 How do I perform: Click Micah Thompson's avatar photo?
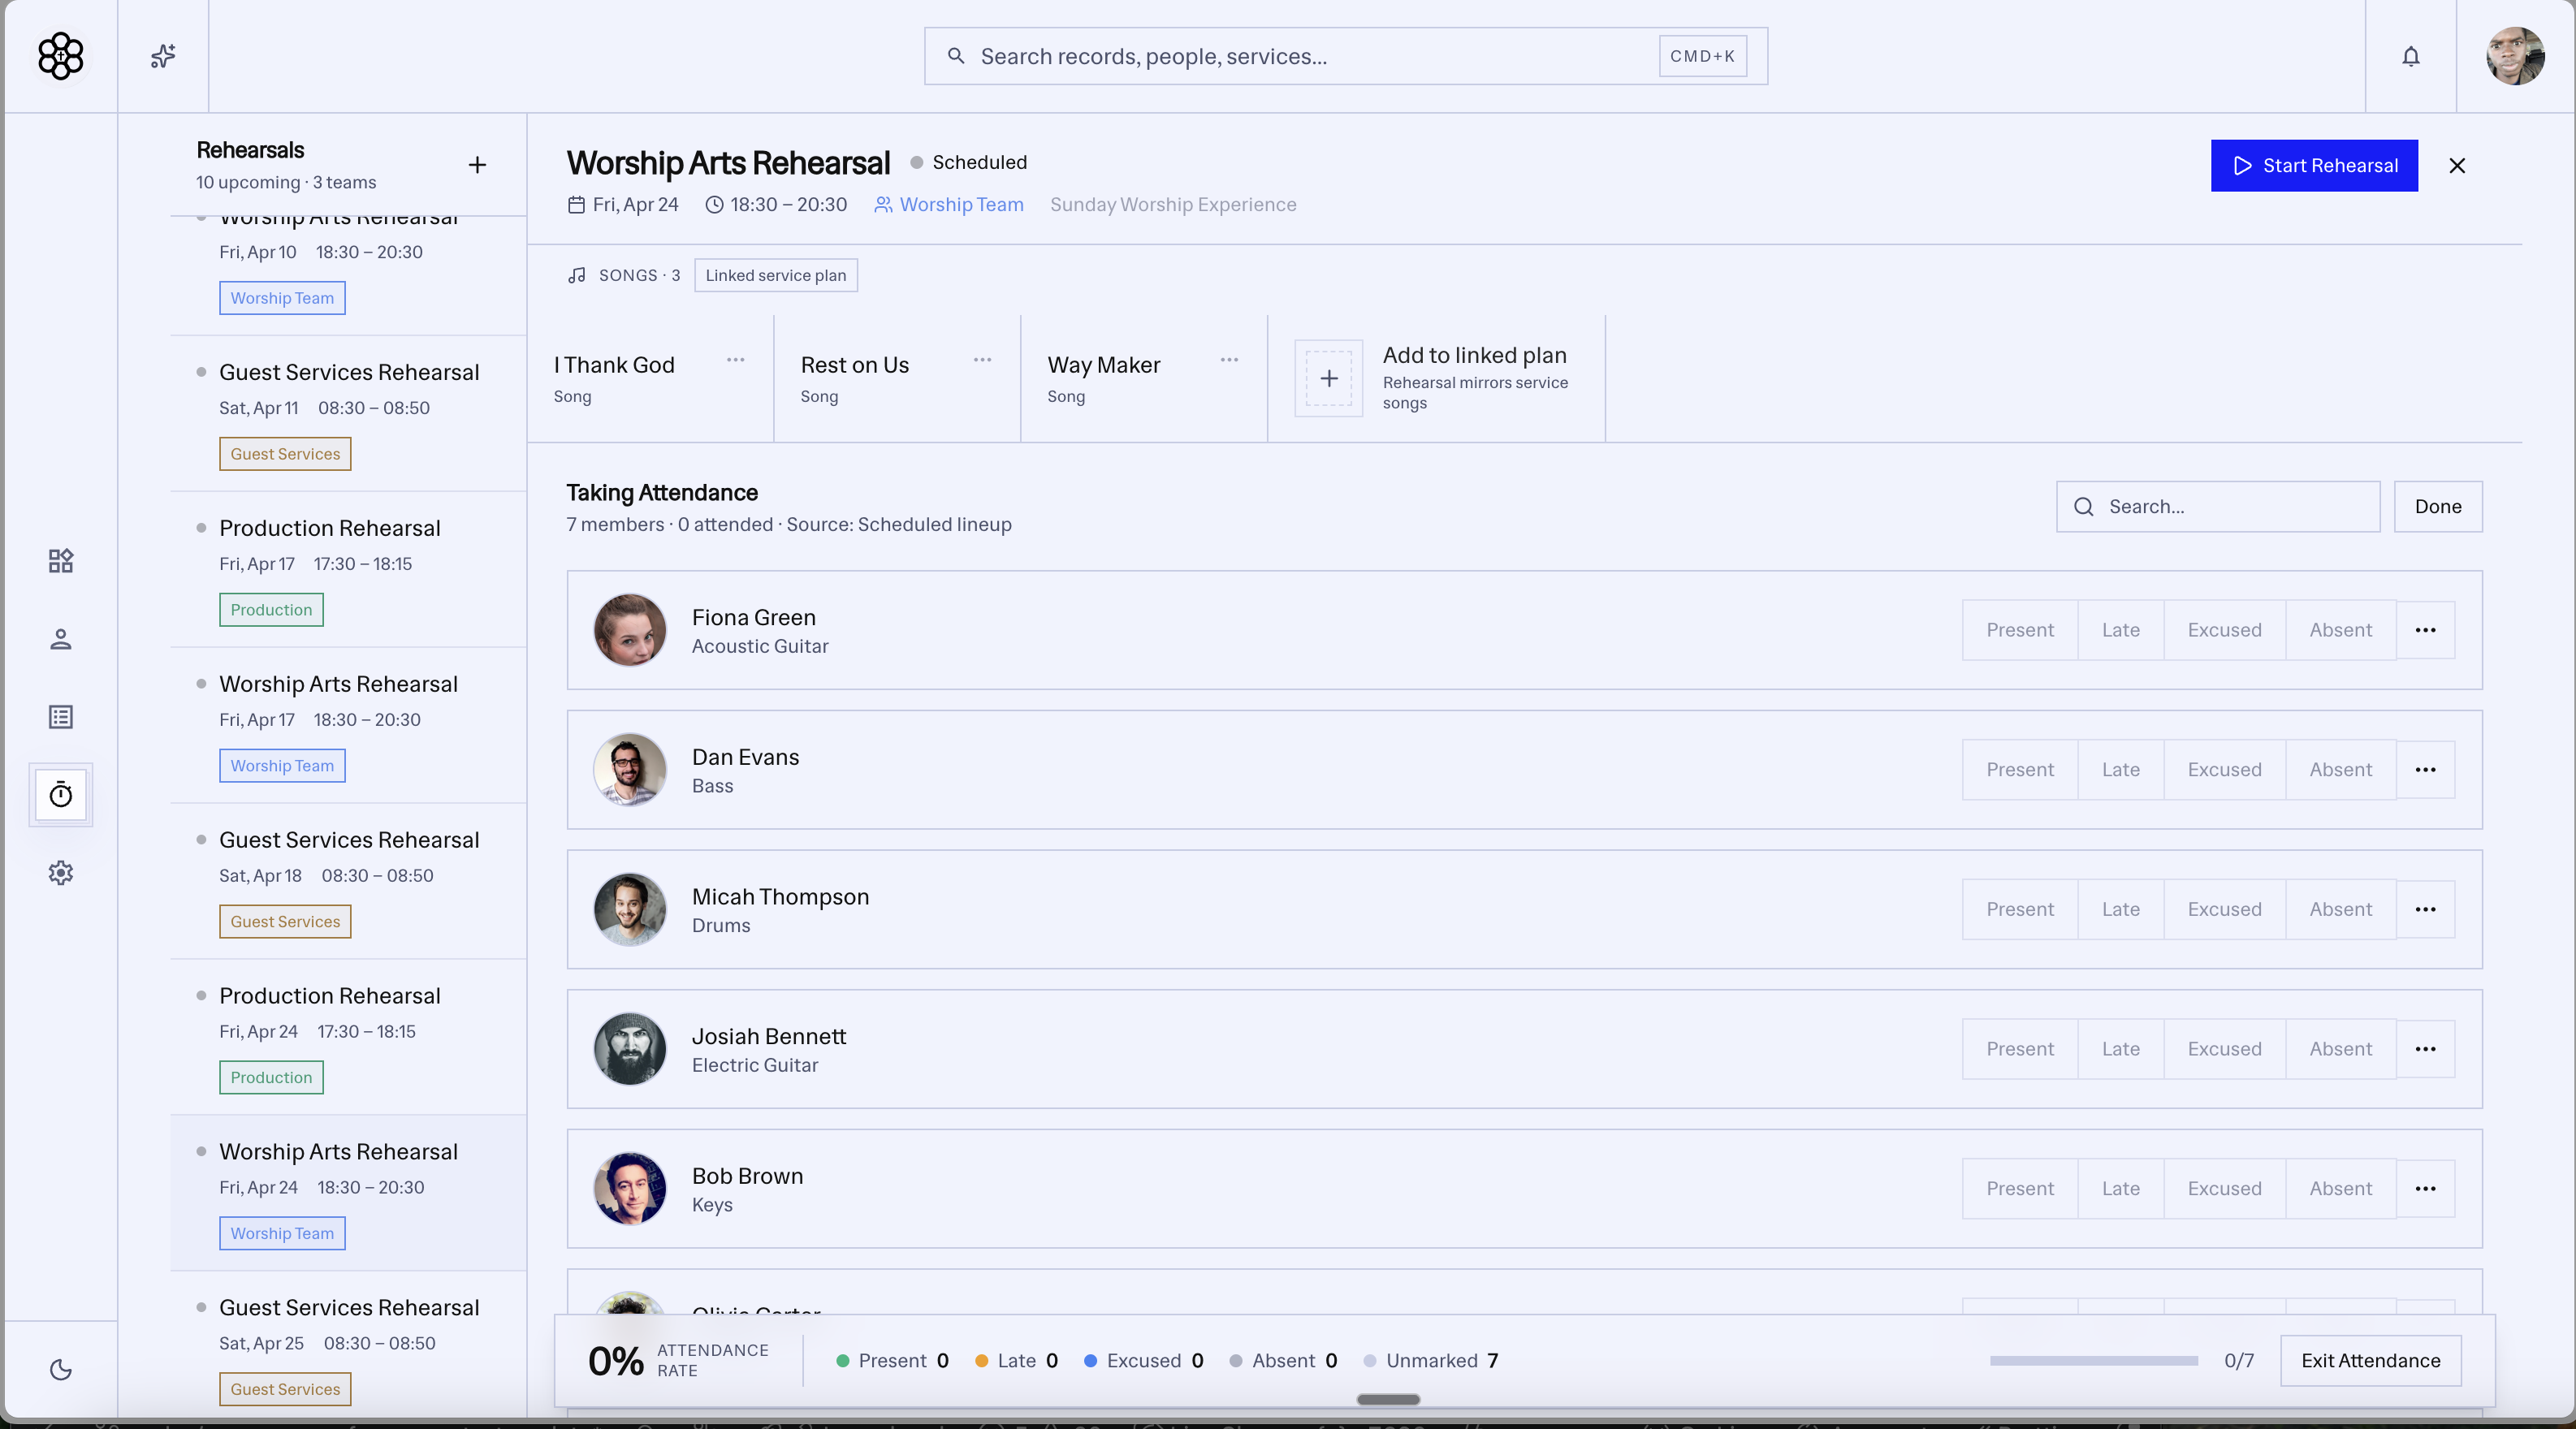pyautogui.click(x=630, y=910)
